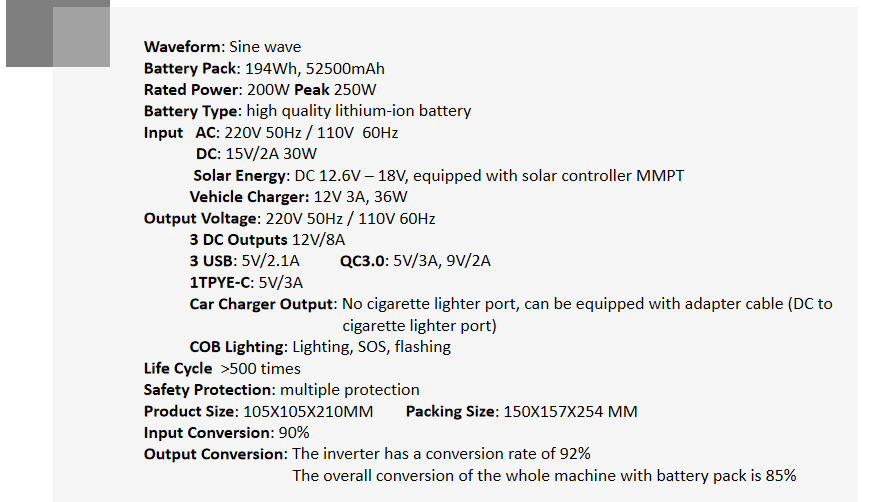Click the COB Lighting label
Viewport: 874px width, 502px height.
point(237,347)
